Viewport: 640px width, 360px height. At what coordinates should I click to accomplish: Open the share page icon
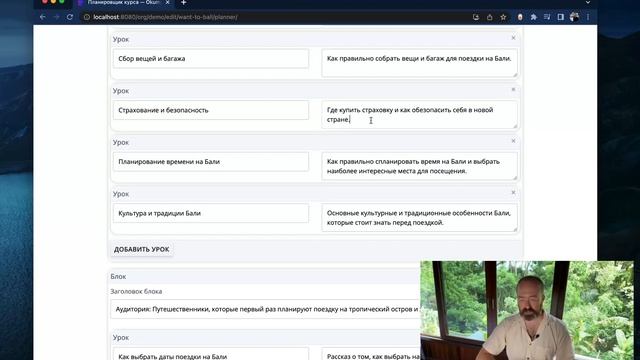click(489, 17)
